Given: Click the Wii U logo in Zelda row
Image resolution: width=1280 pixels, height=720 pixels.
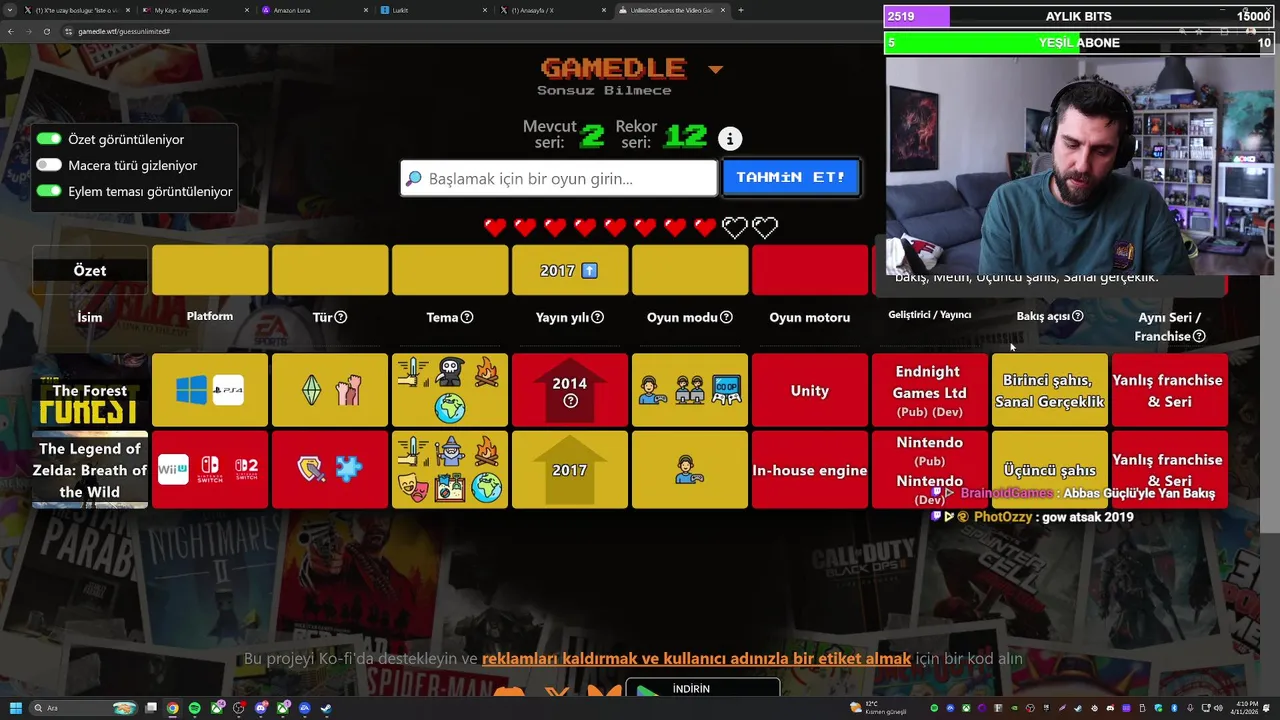Looking at the screenshot, I should coord(173,468).
